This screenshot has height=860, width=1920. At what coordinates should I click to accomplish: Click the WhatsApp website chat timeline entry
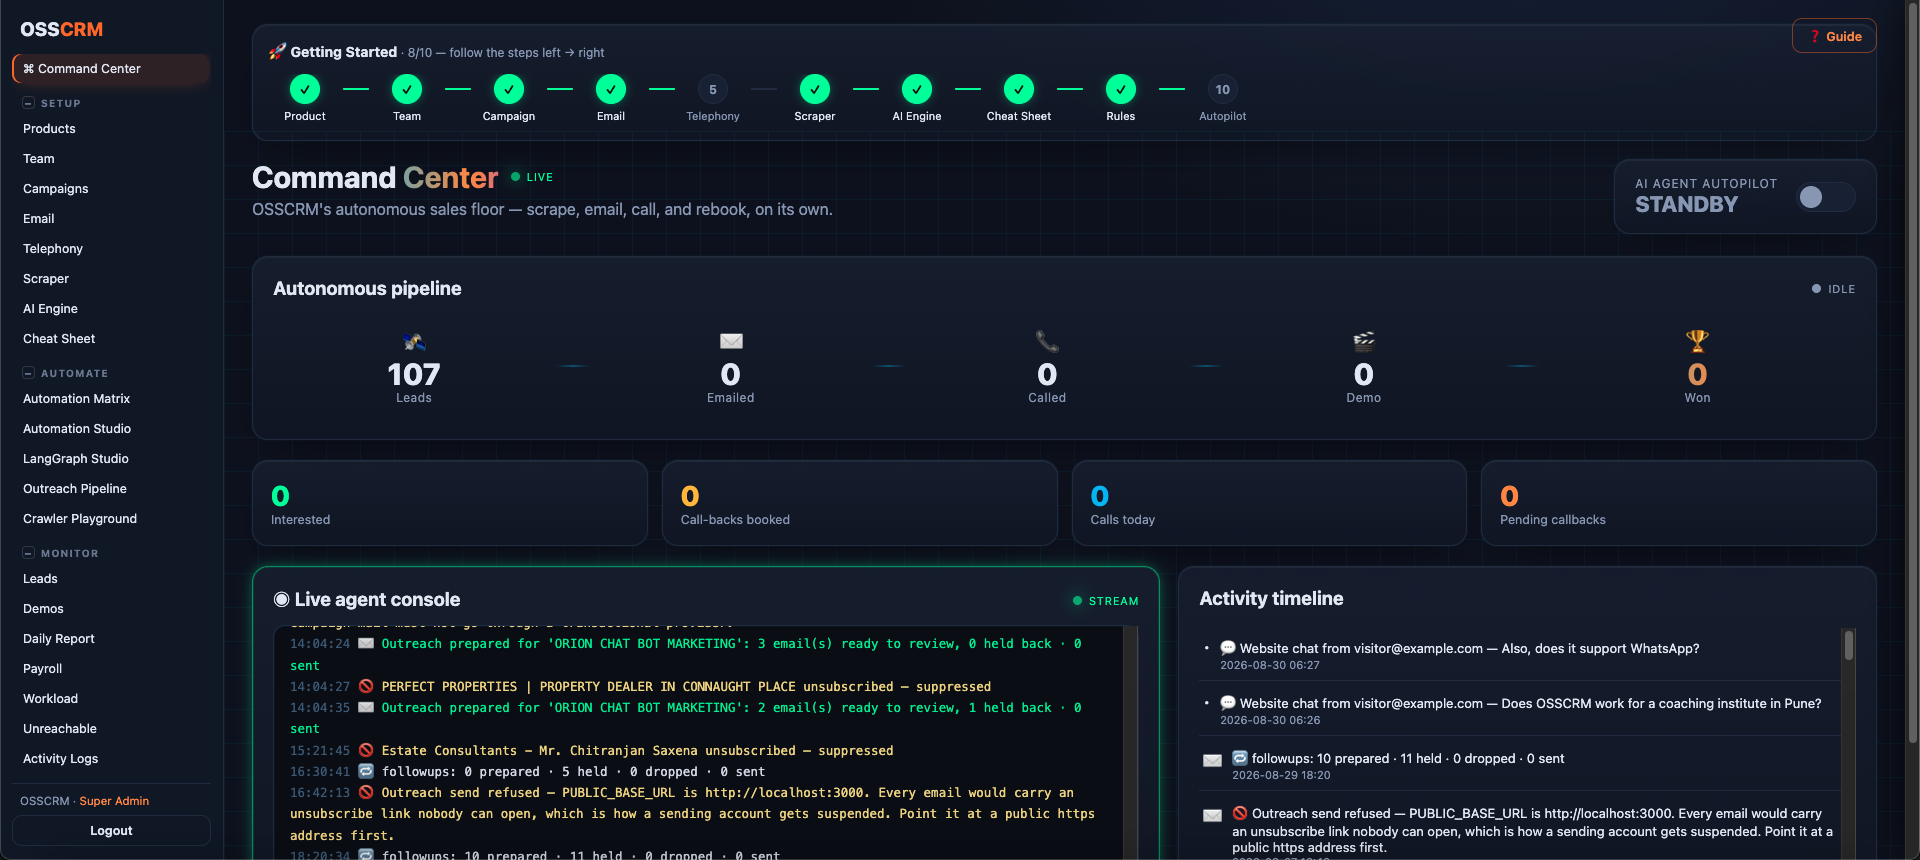pos(1520,655)
